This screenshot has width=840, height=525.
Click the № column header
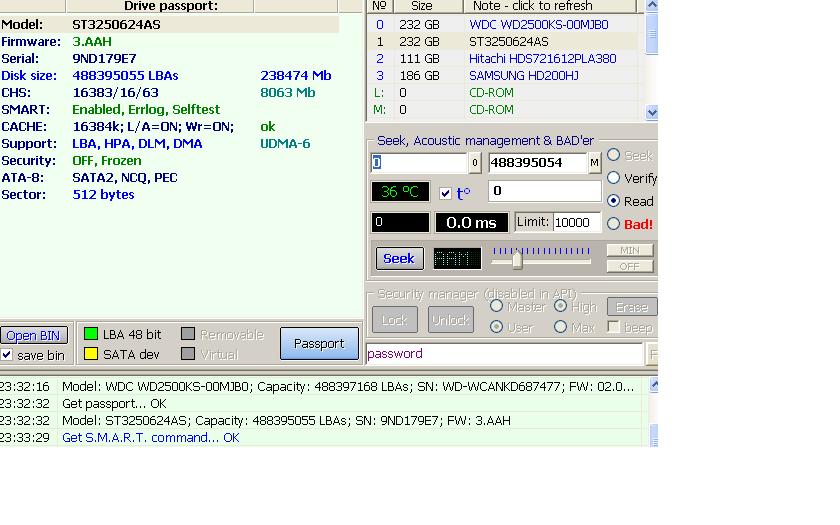coord(380,6)
